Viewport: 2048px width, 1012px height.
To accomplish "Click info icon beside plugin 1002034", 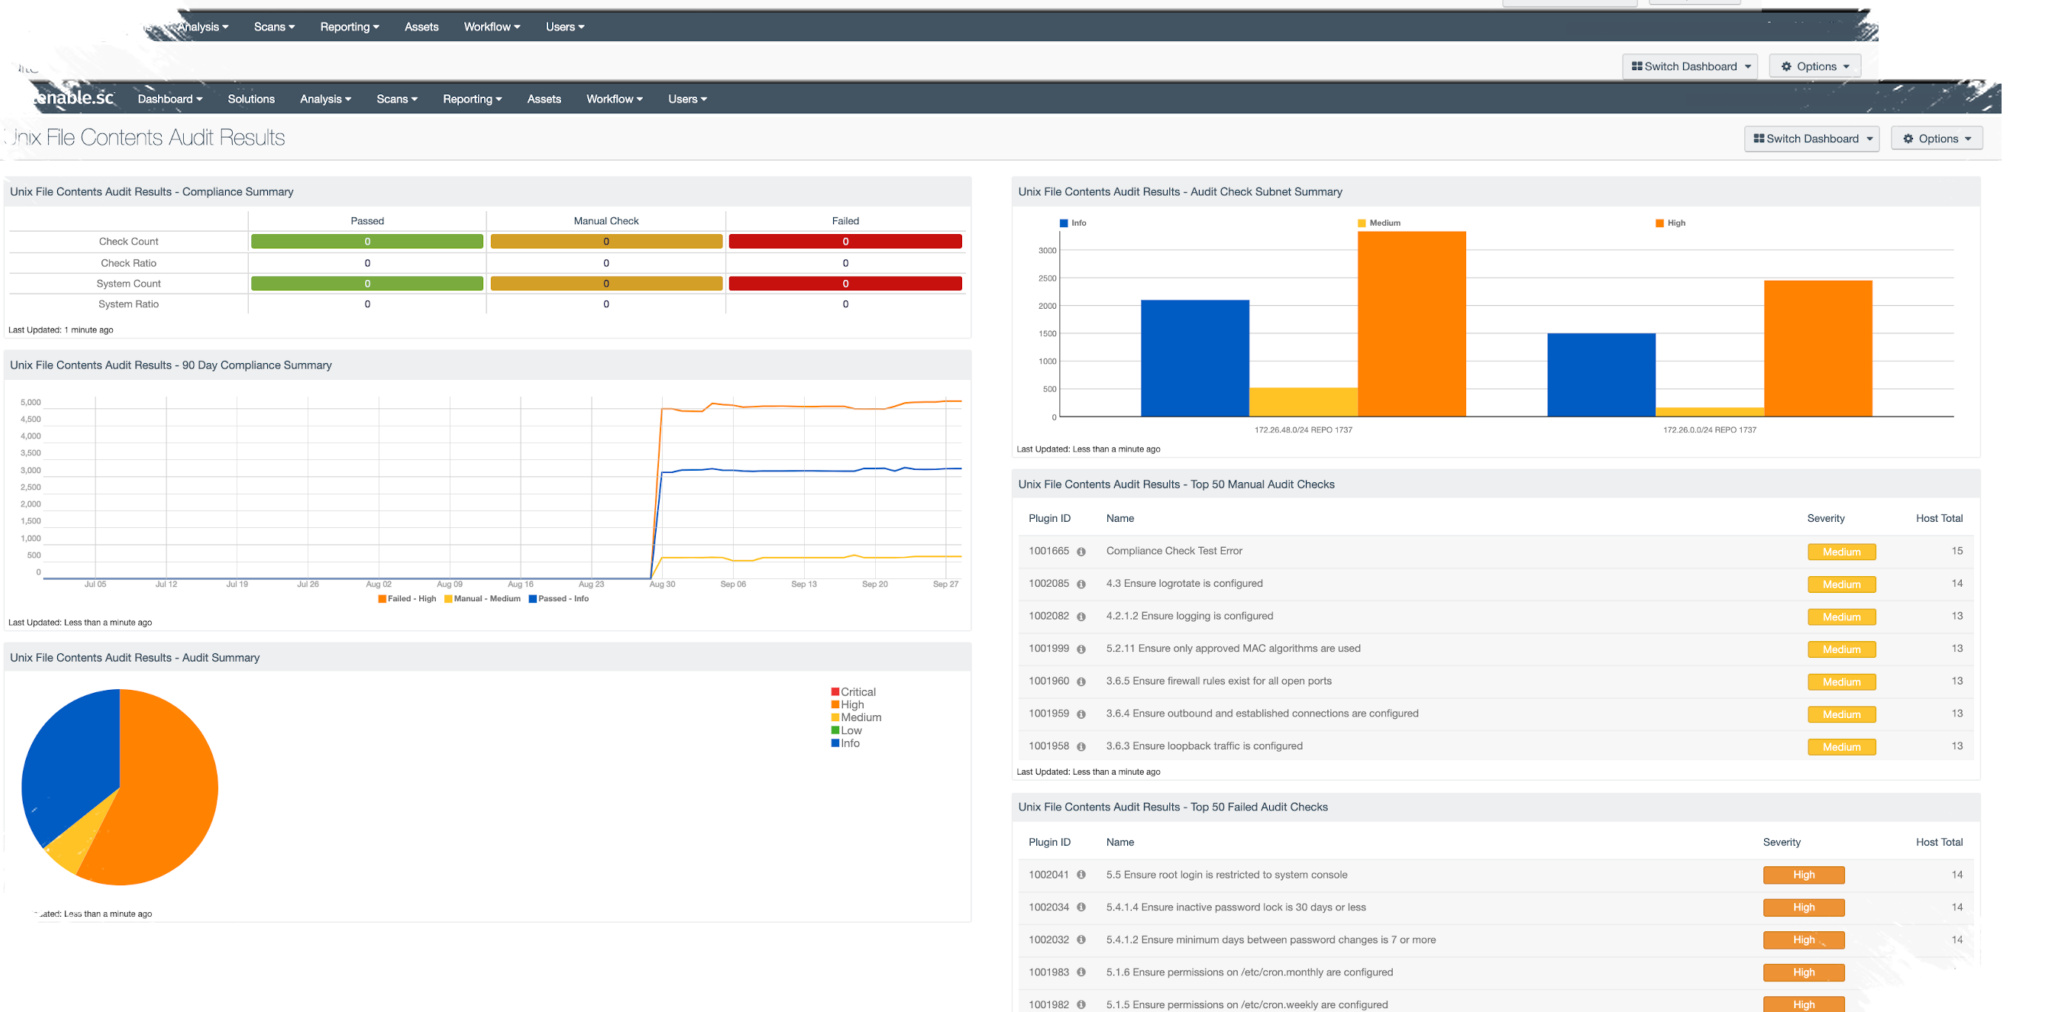I will [1081, 908].
